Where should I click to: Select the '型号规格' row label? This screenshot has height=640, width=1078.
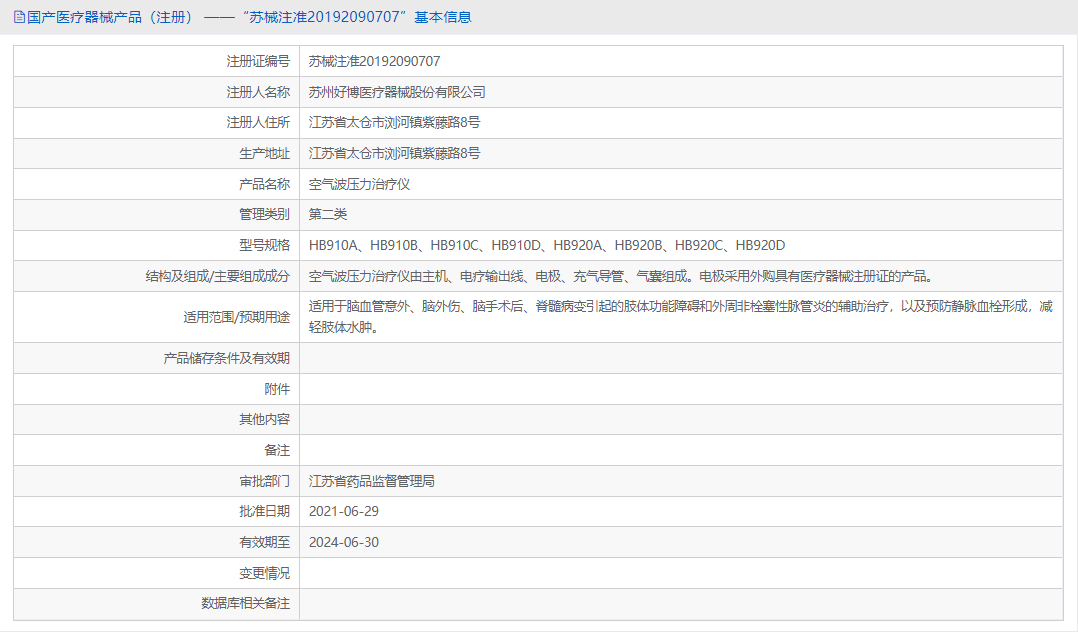(x=265, y=245)
